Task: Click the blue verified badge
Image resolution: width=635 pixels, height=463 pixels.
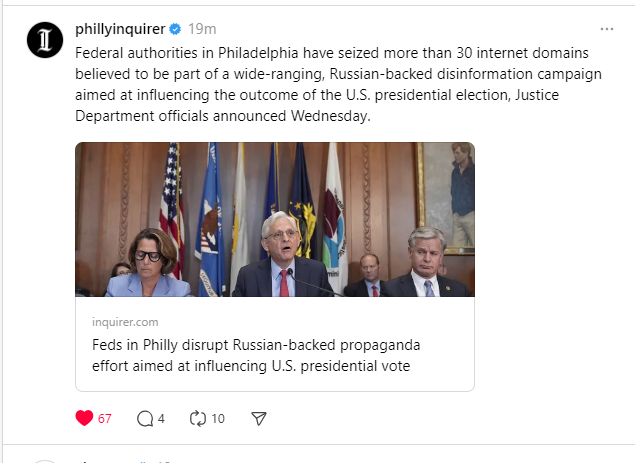Action: click(x=174, y=29)
